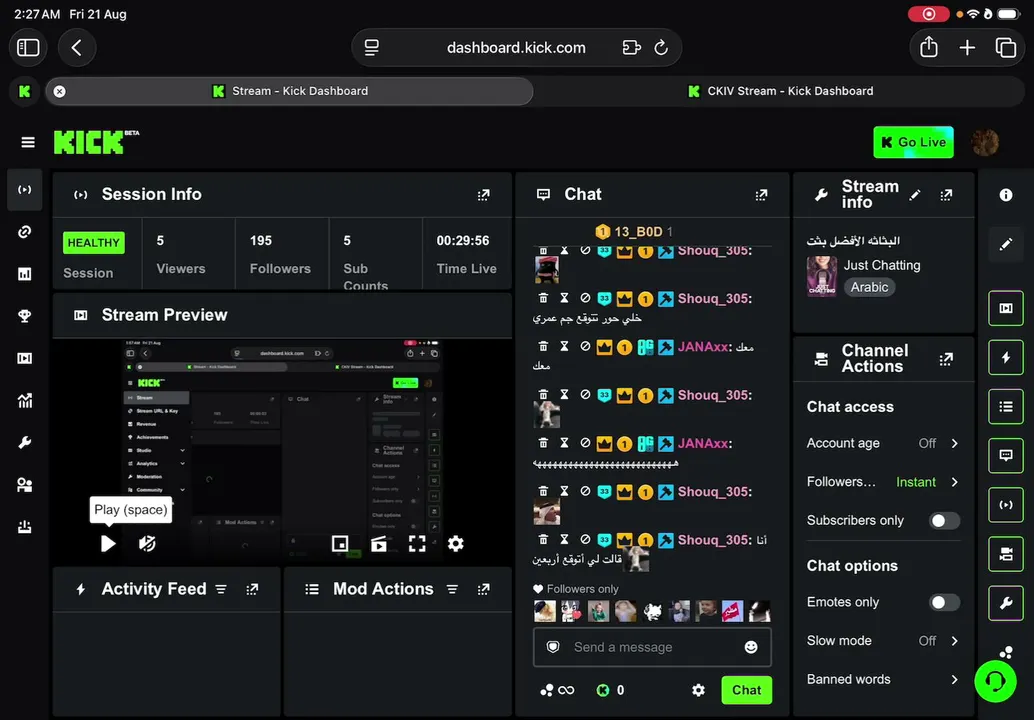
Task: Make the stream preview fullscreen
Action: [417, 544]
